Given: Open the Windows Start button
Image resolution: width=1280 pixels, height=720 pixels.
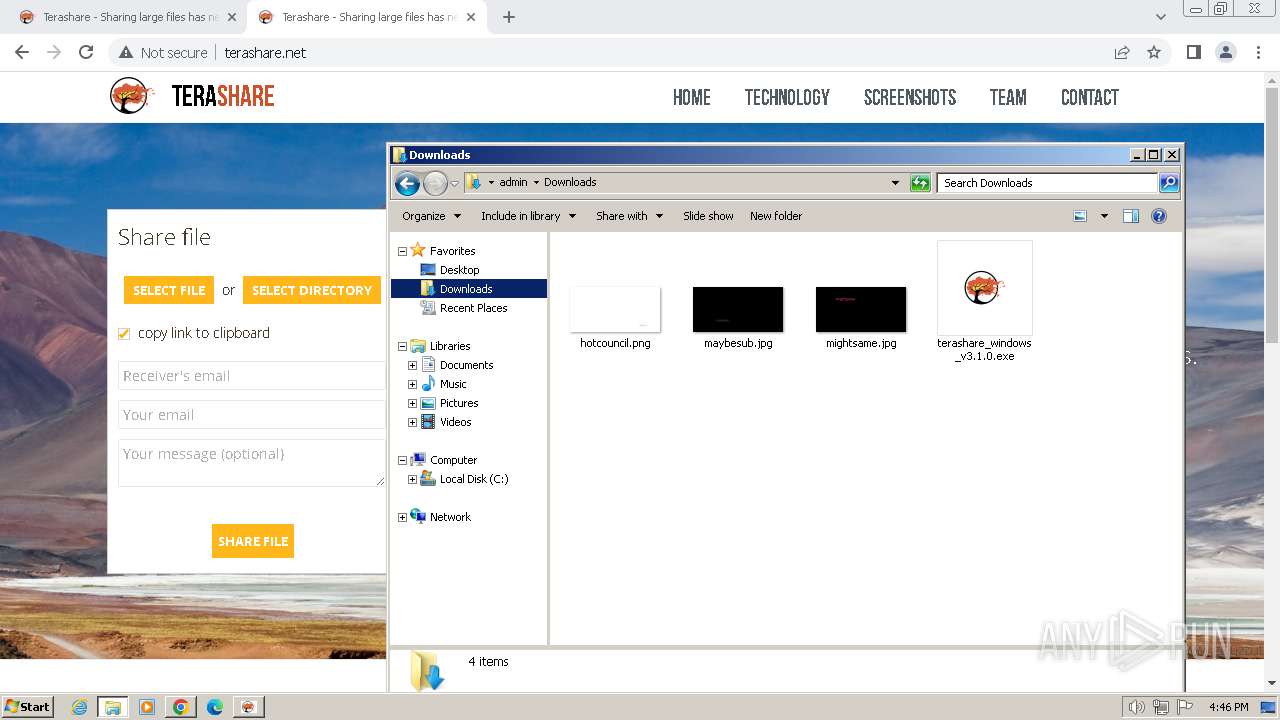Looking at the screenshot, I should pos(28,707).
